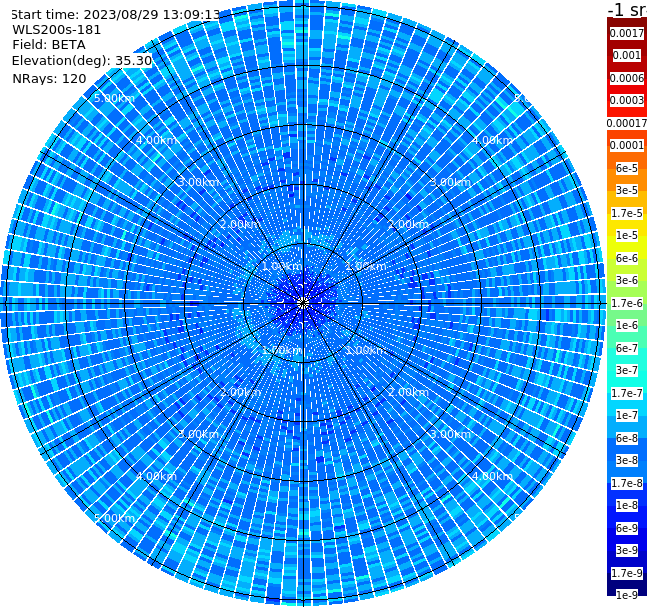Screen dimensions: 647x607
Task: Select the 4.00km label in the lower-left quadrant
Action: point(156,476)
